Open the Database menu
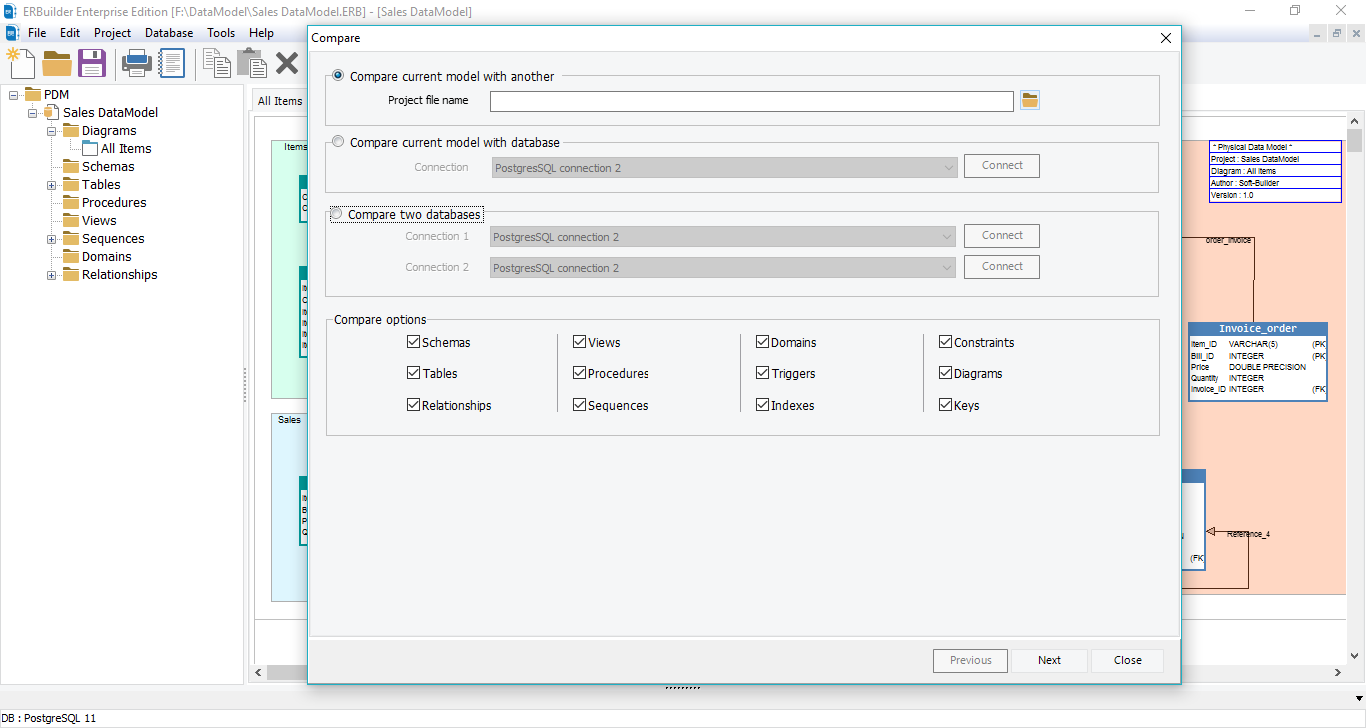1366x728 pixels. (168, 32)
